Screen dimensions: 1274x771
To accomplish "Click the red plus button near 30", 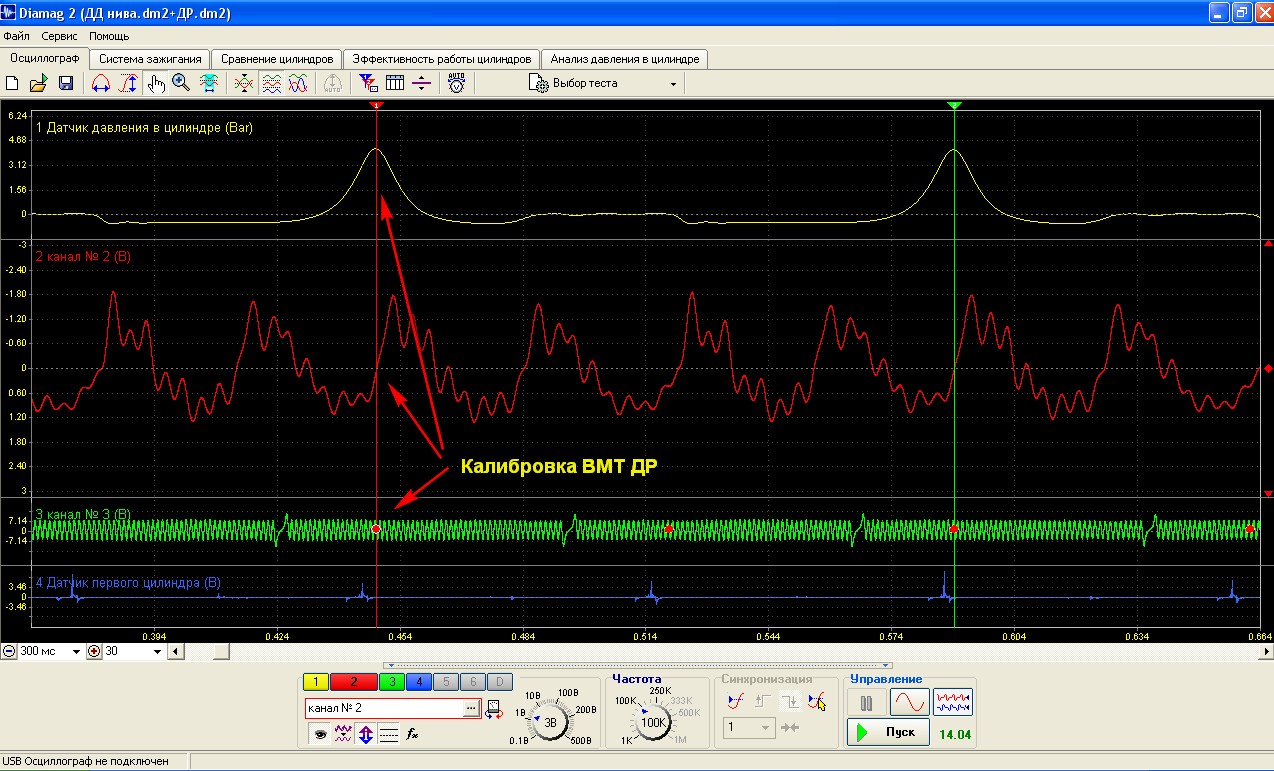I will click(x=95, y=651).
